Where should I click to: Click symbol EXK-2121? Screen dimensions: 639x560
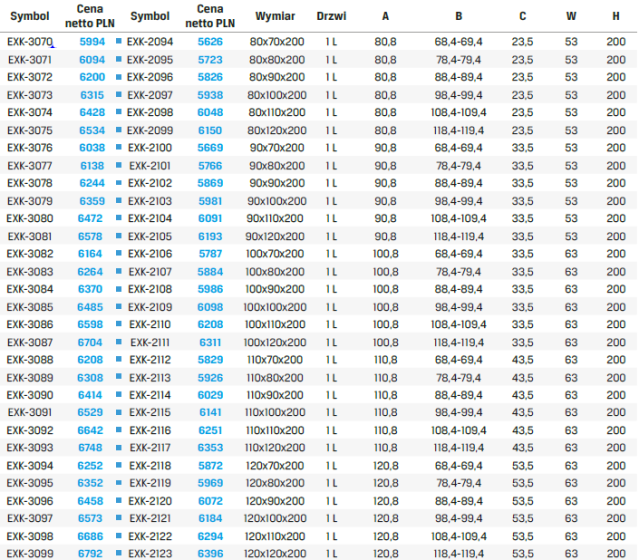coord(150,518)
